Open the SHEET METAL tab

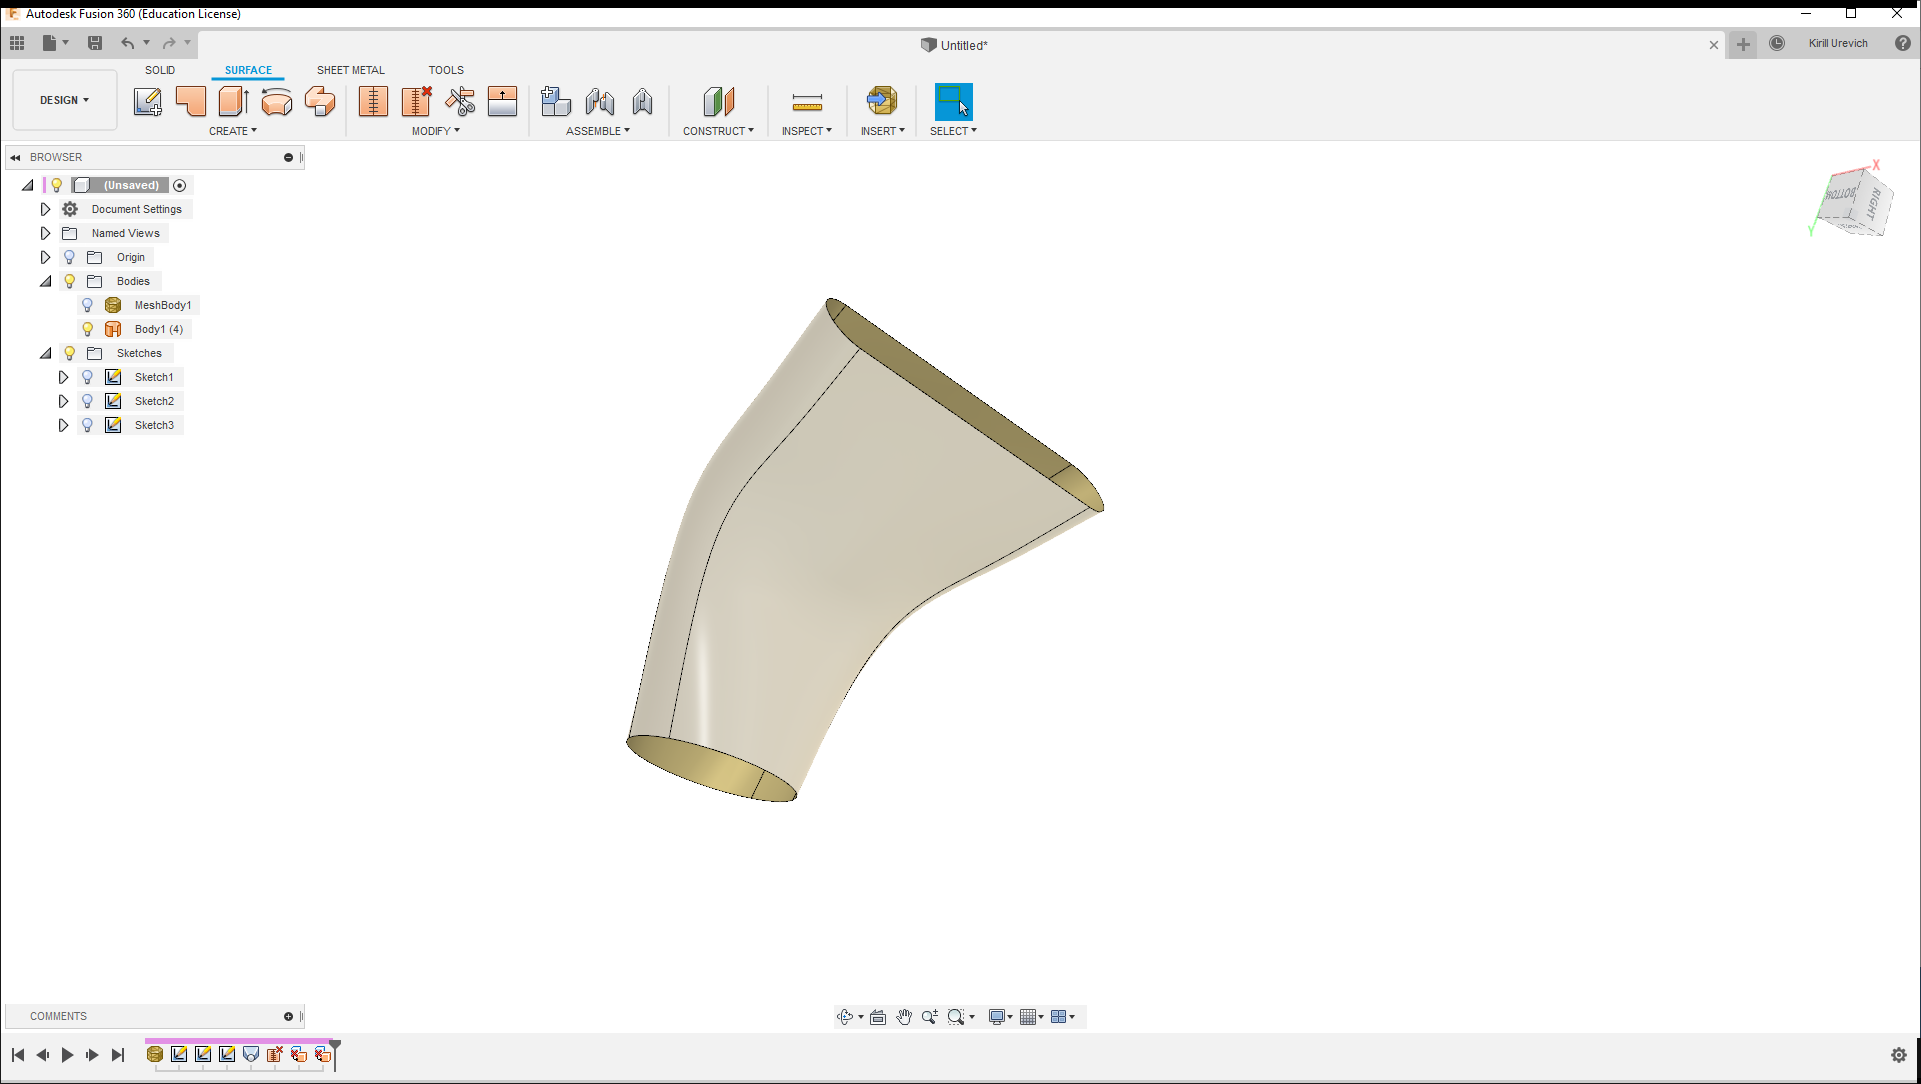[350, 70]
